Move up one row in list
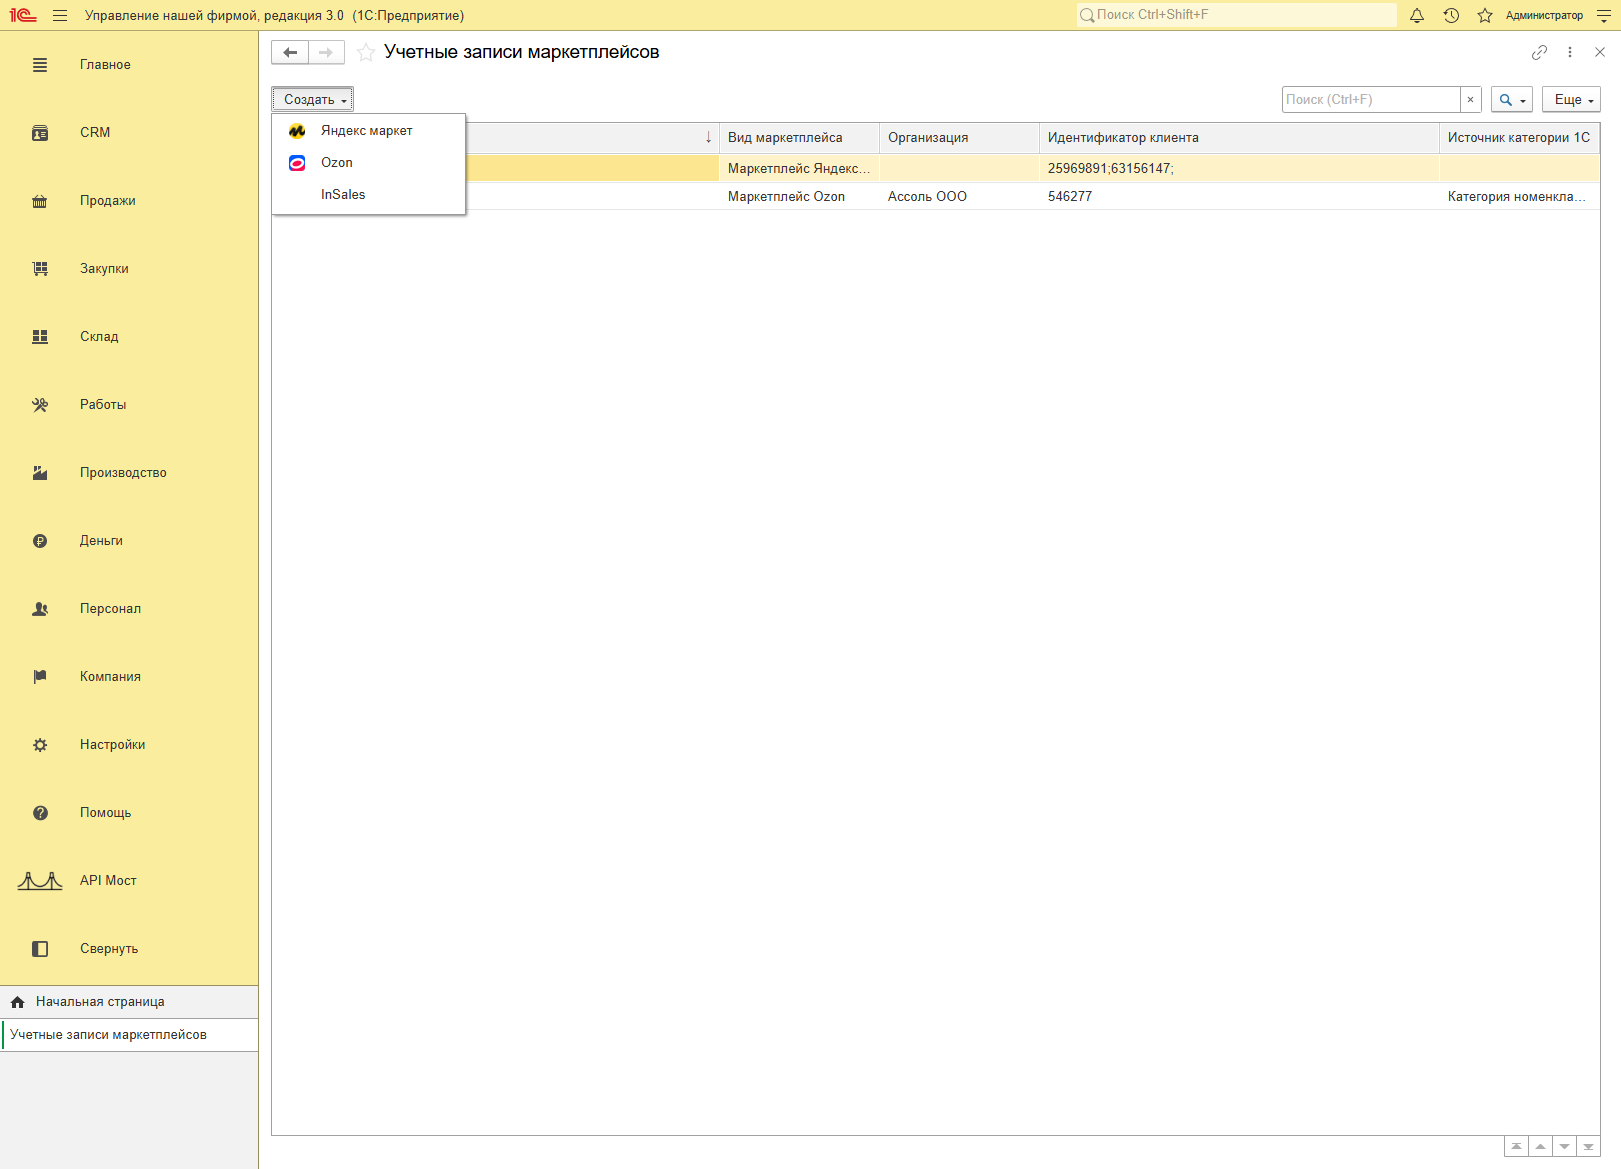Image resolution: width=1621 pixels, height=1169 pixels. [x=1541, y=1147]
